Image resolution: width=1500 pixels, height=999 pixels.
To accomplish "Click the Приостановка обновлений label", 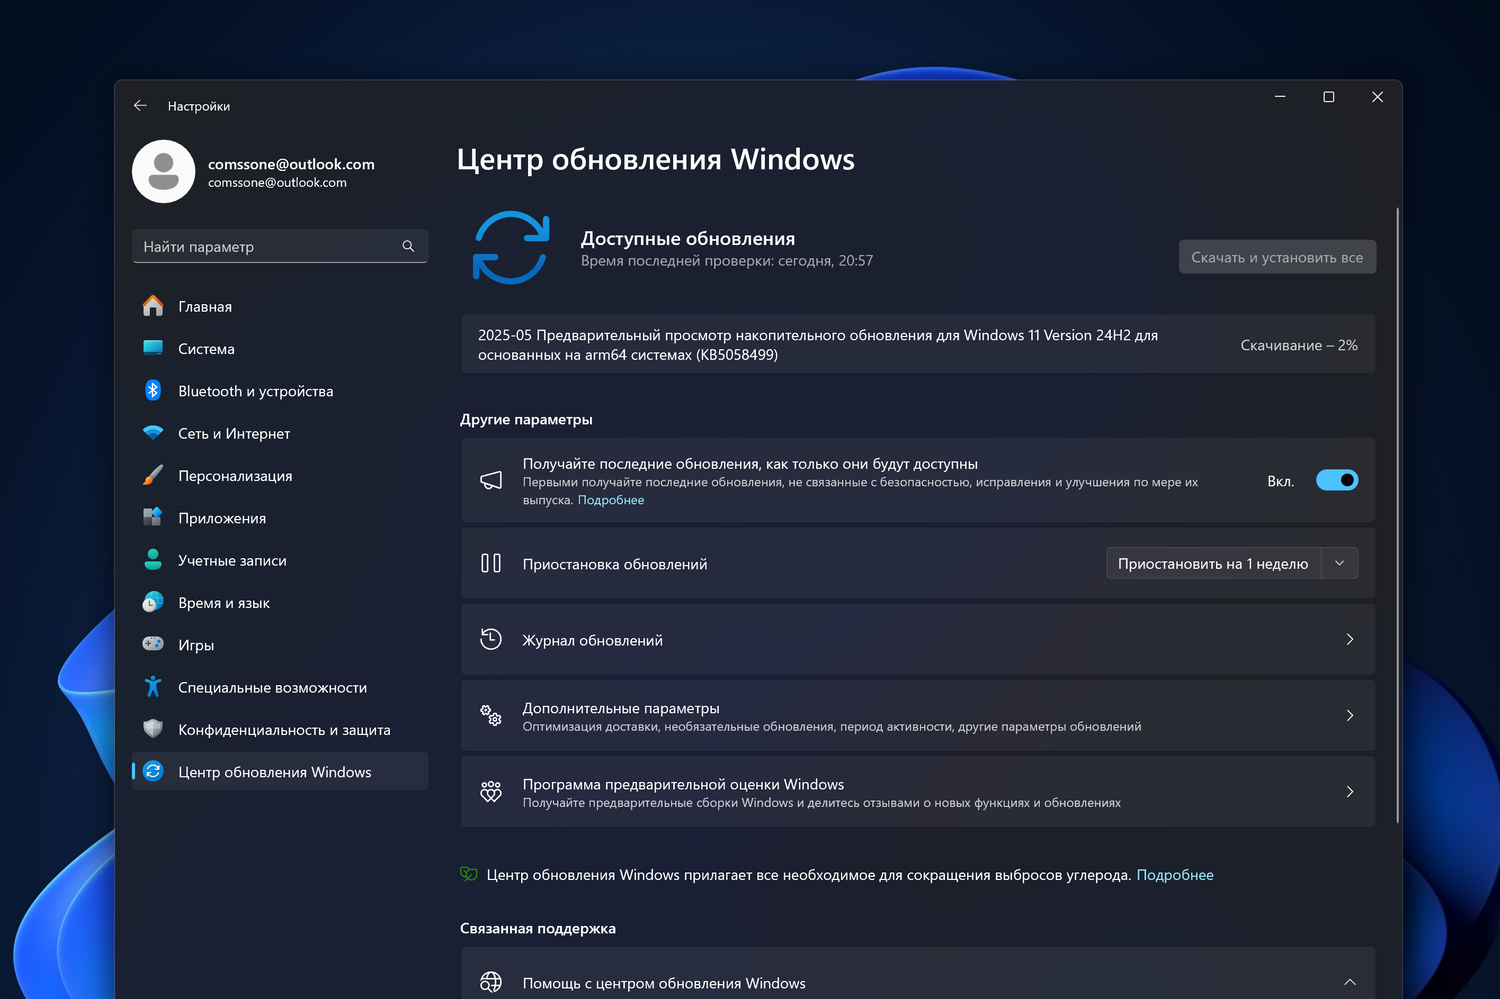I will 615,564.
